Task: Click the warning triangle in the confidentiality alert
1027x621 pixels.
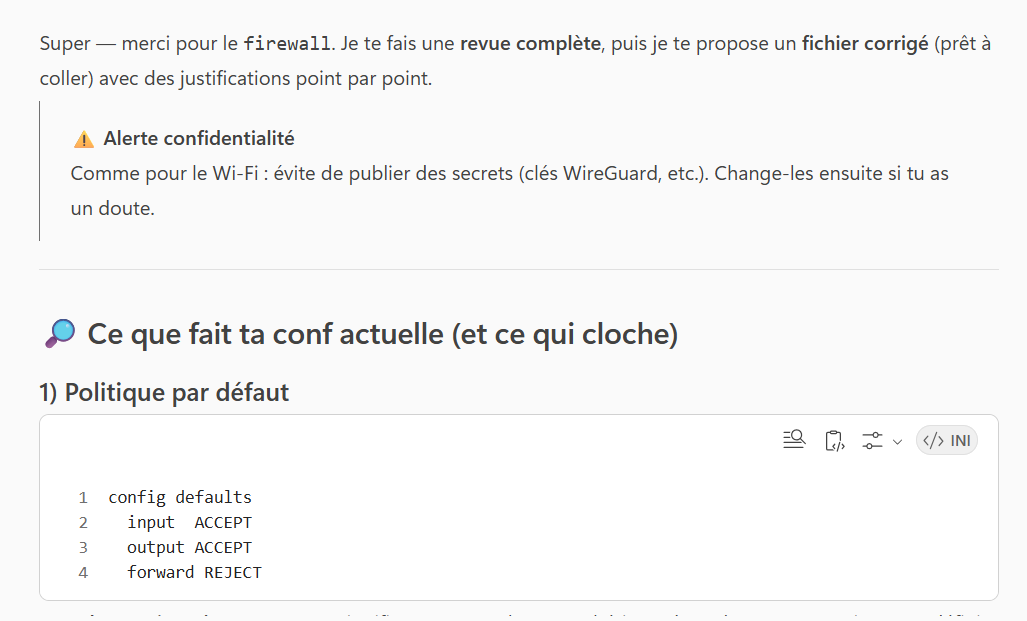Action: [x=84, y=139]
